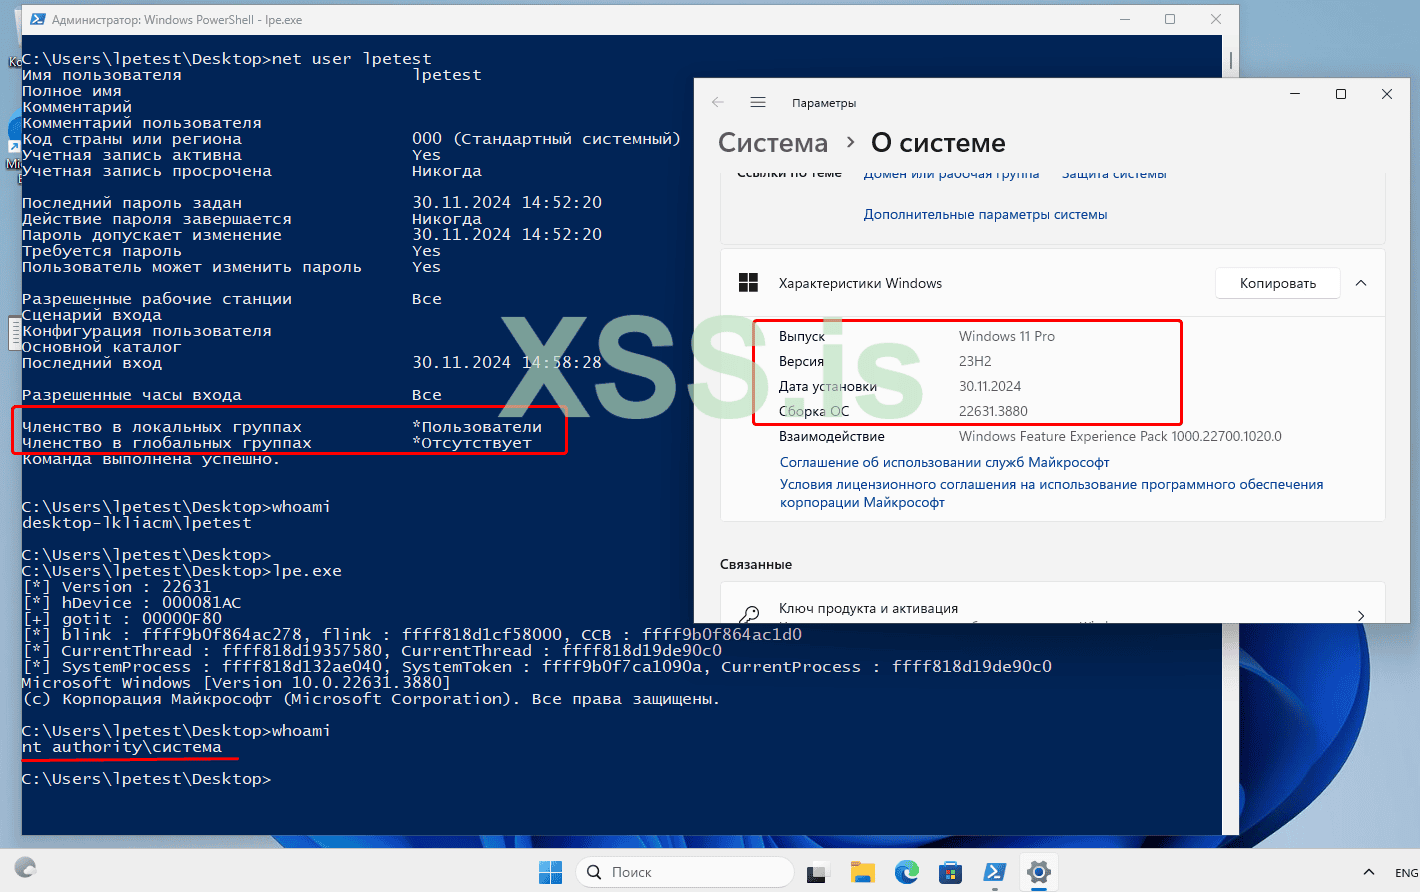Click the blink and flink output line
The width and height of the screenshot is (1420, 892).
[x=412, y=635]
